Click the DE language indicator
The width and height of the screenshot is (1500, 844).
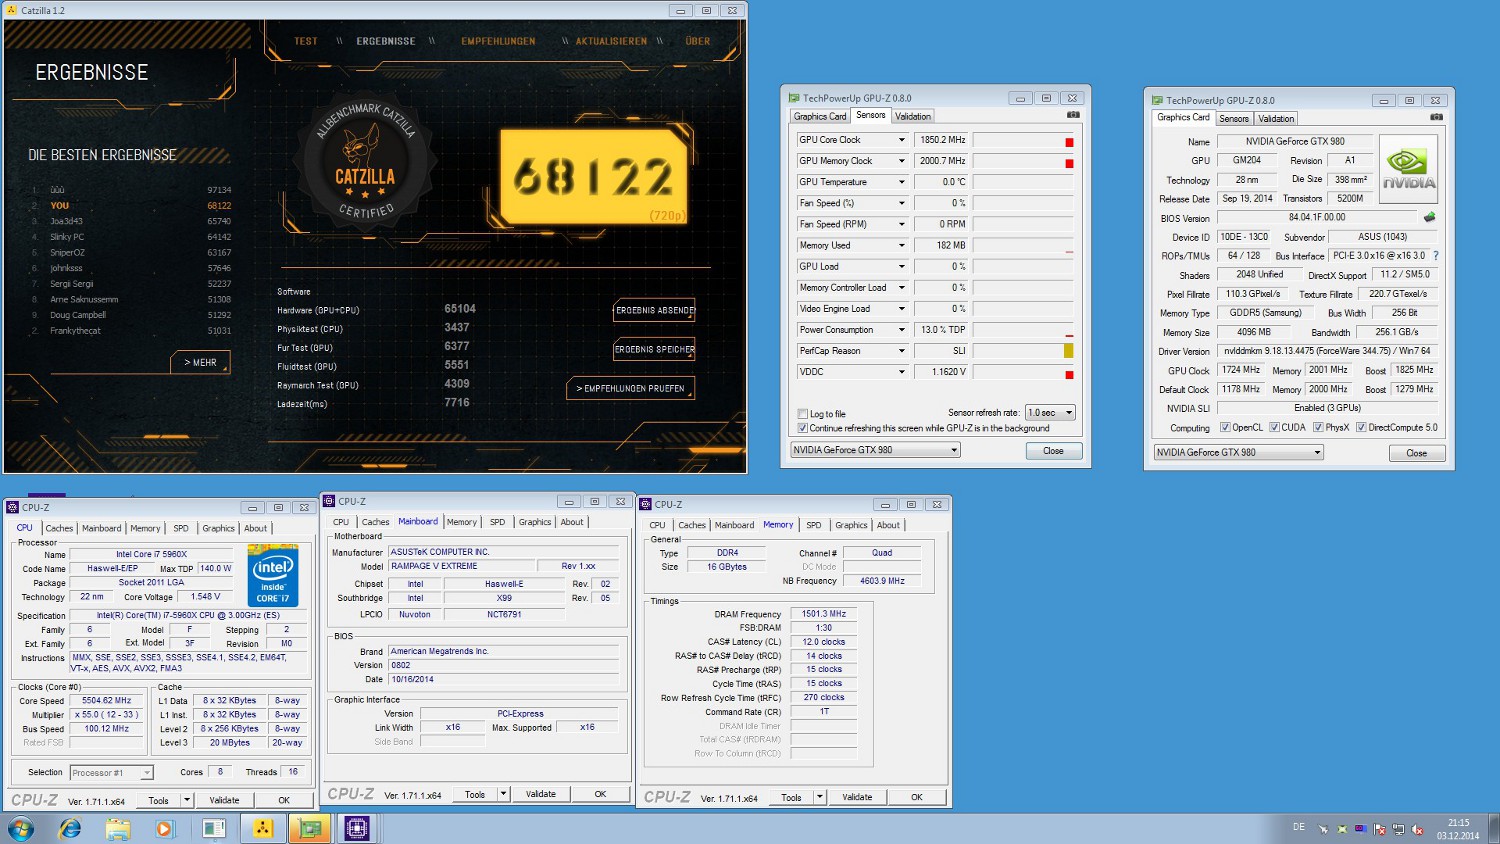[1299, 827]
